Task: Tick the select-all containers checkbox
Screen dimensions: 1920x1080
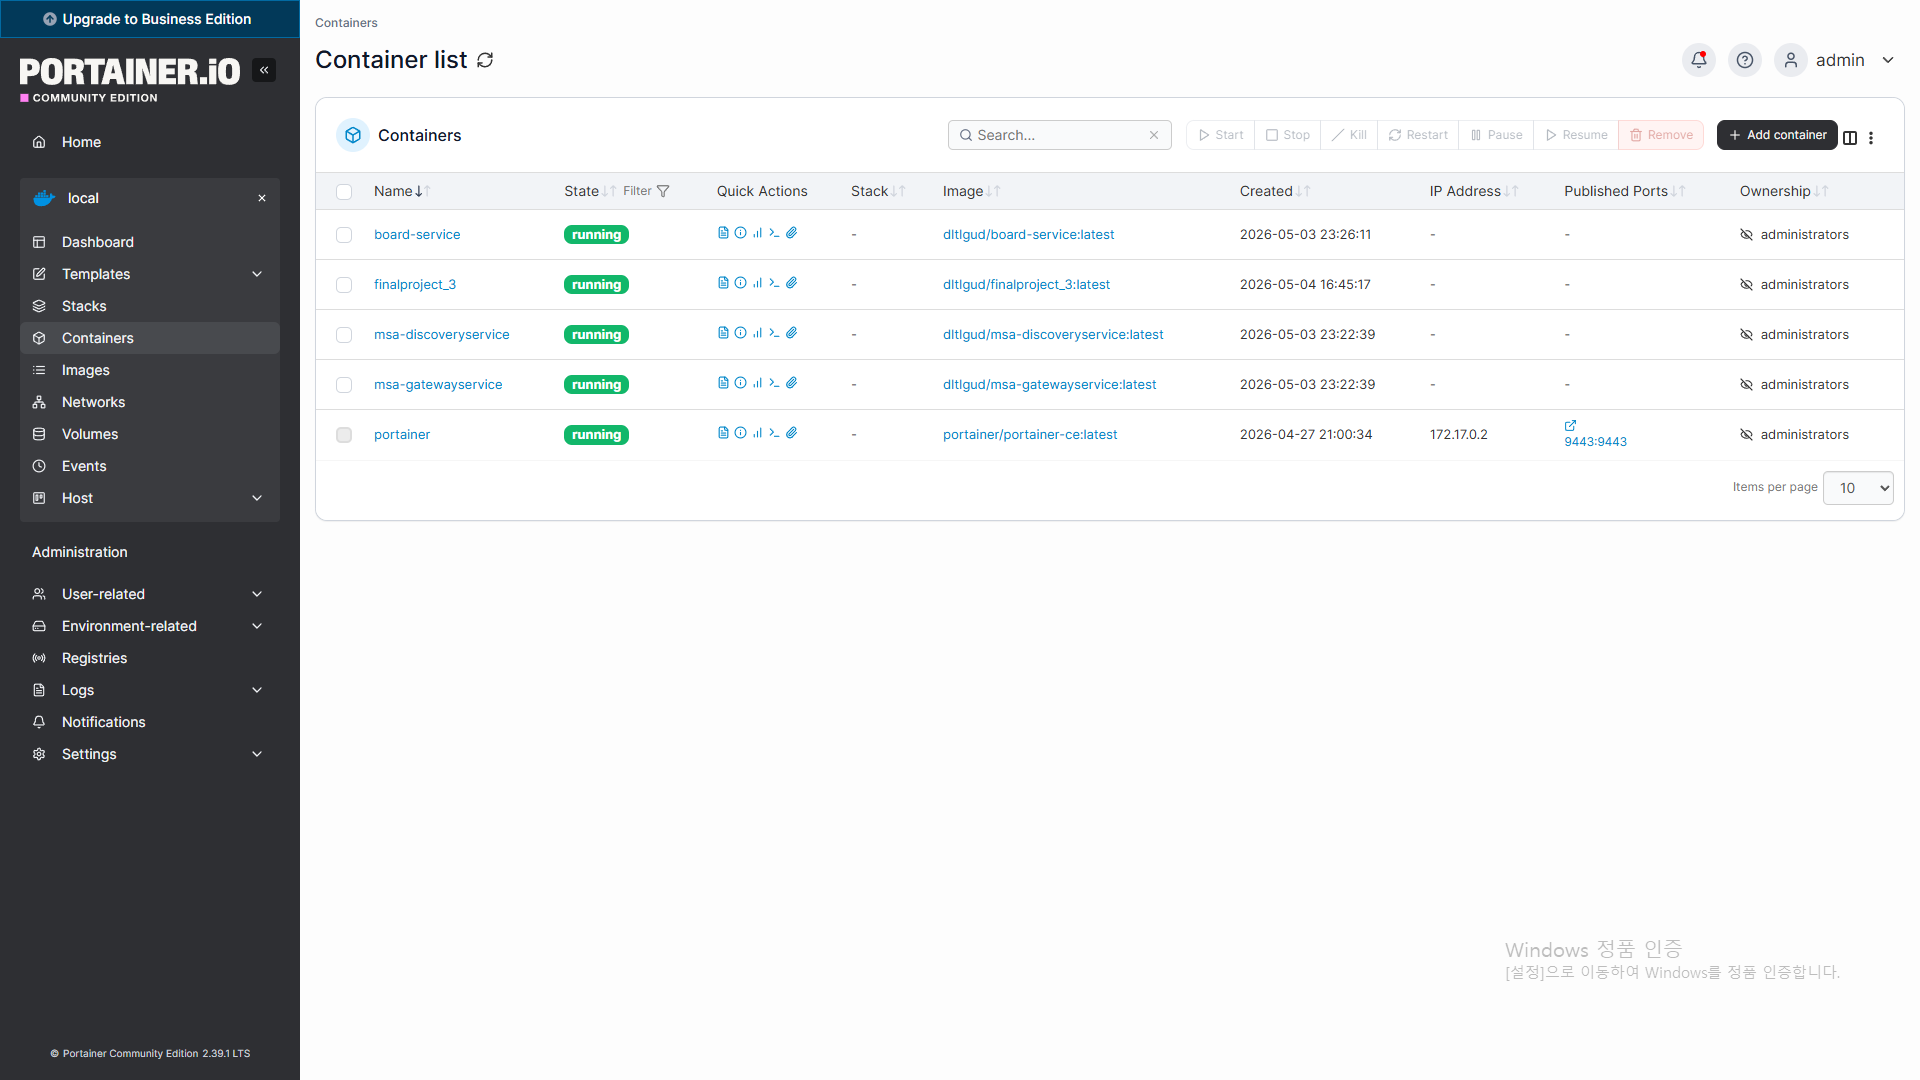Action: point(344,192)
